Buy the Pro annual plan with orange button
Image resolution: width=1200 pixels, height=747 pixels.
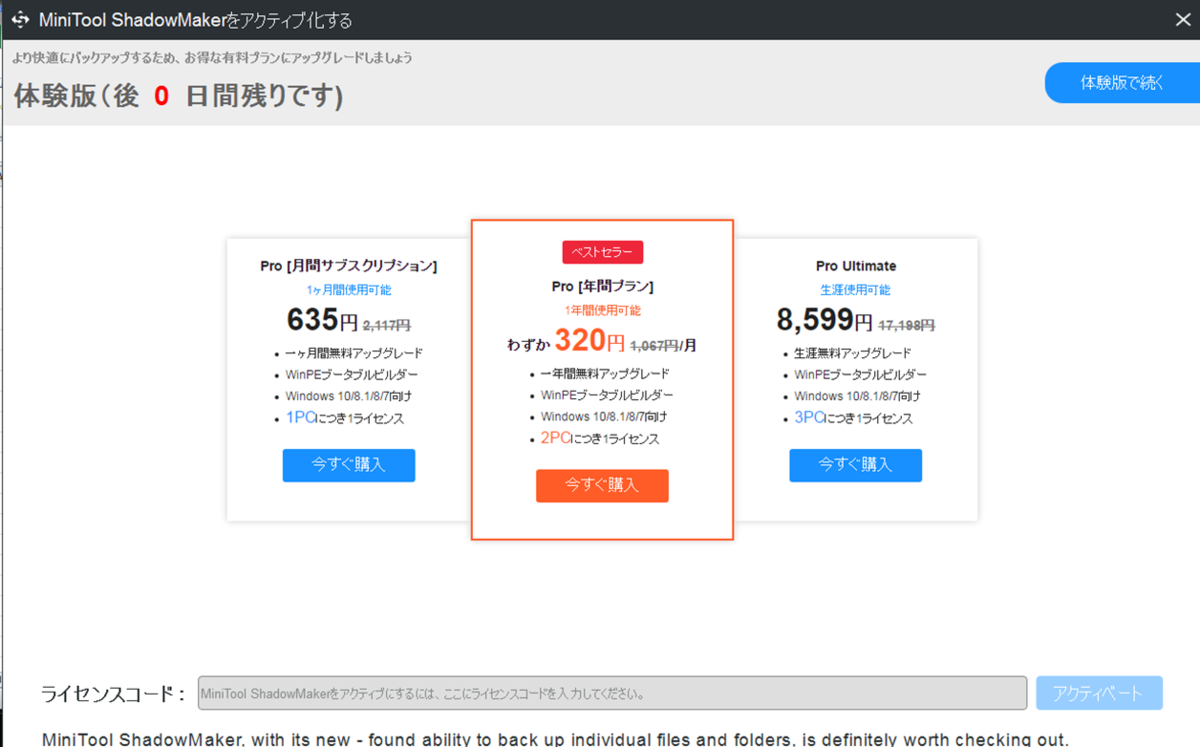(602, 485)
